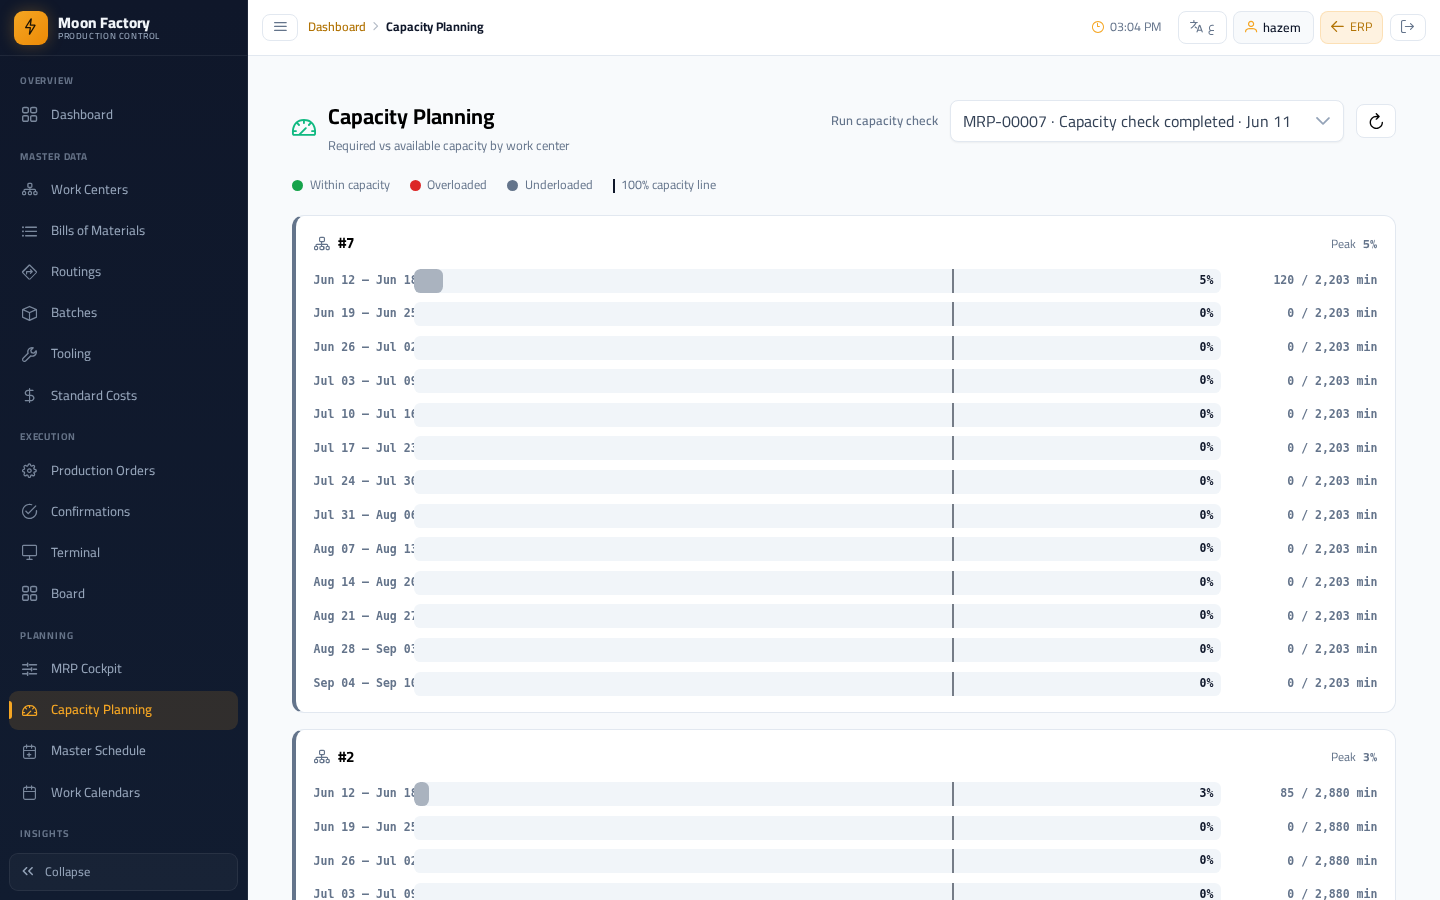Screen dimensions: 1440x900
Task: Click #7 bar for Jun 12 – Jun 18
Action: tap(818, 281)
